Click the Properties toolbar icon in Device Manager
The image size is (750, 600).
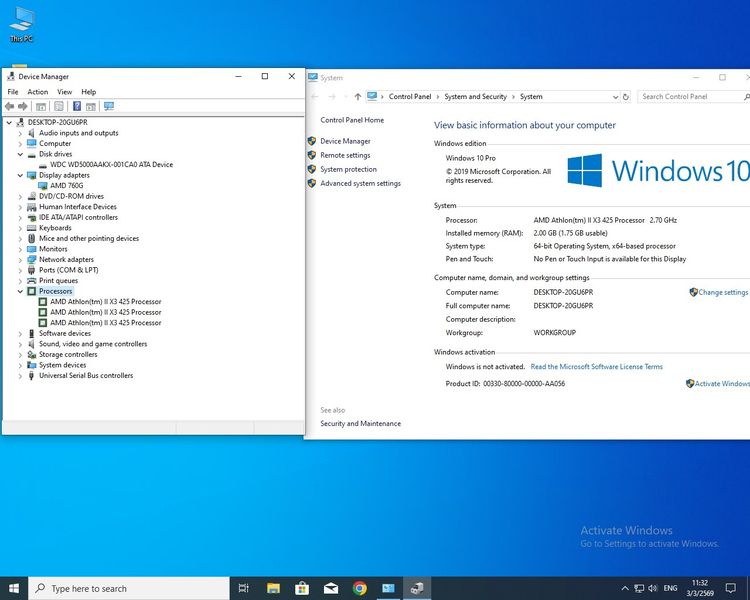[x=59, y=106]
